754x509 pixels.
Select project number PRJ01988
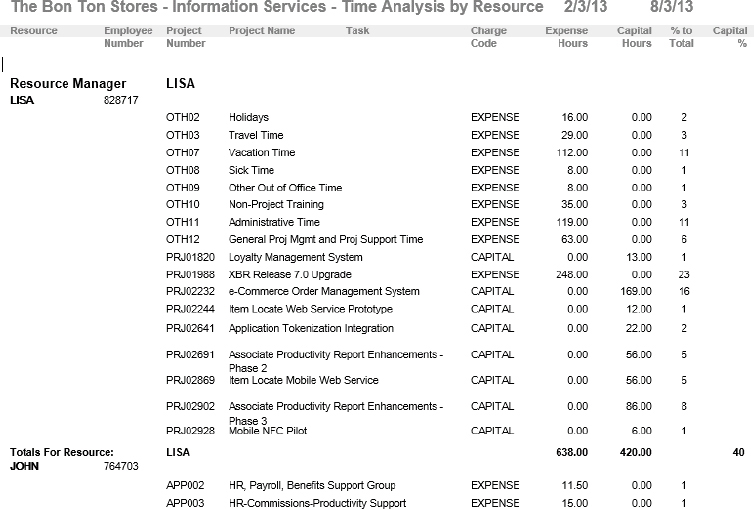click(190, 274)
